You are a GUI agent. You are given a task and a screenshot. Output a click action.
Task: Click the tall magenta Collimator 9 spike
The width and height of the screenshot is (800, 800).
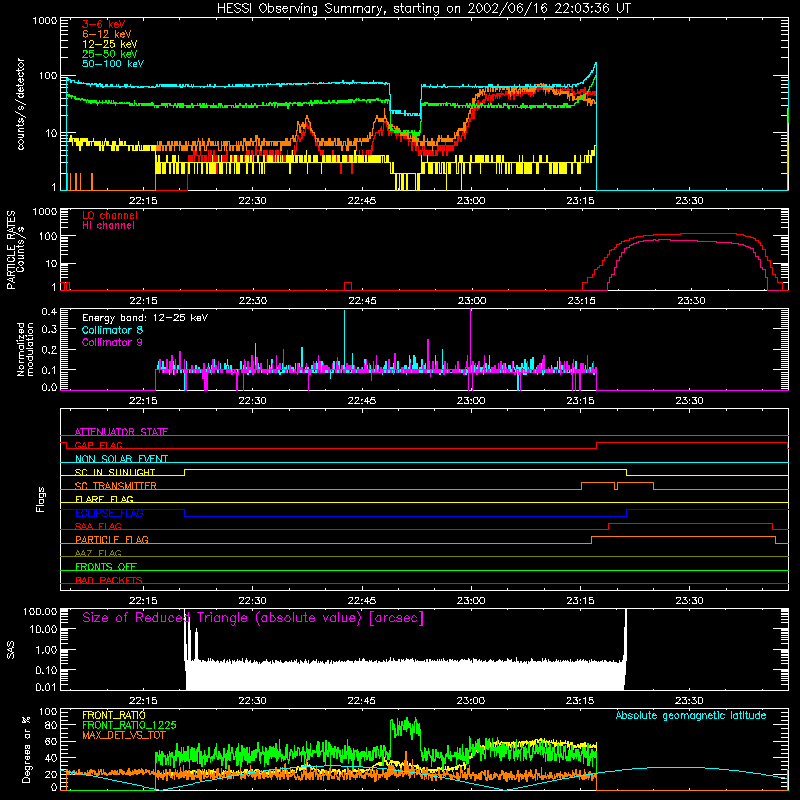[470, 339]
